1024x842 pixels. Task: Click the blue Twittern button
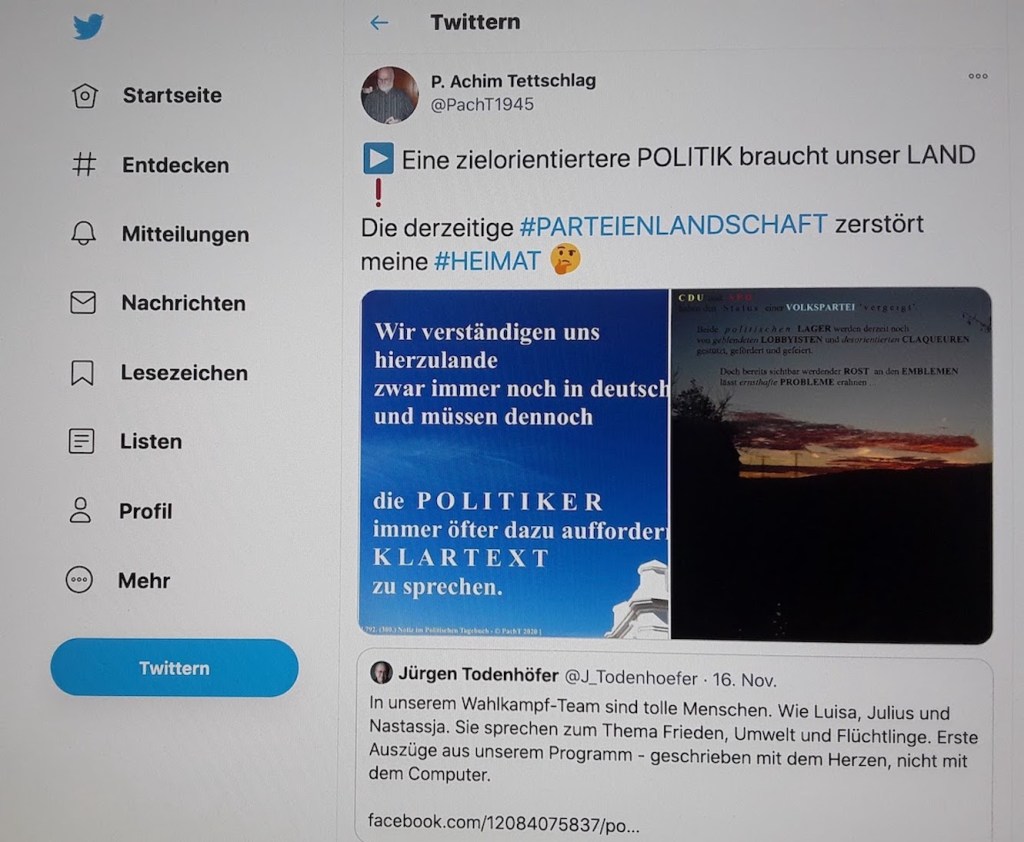[x=174, y=668]
